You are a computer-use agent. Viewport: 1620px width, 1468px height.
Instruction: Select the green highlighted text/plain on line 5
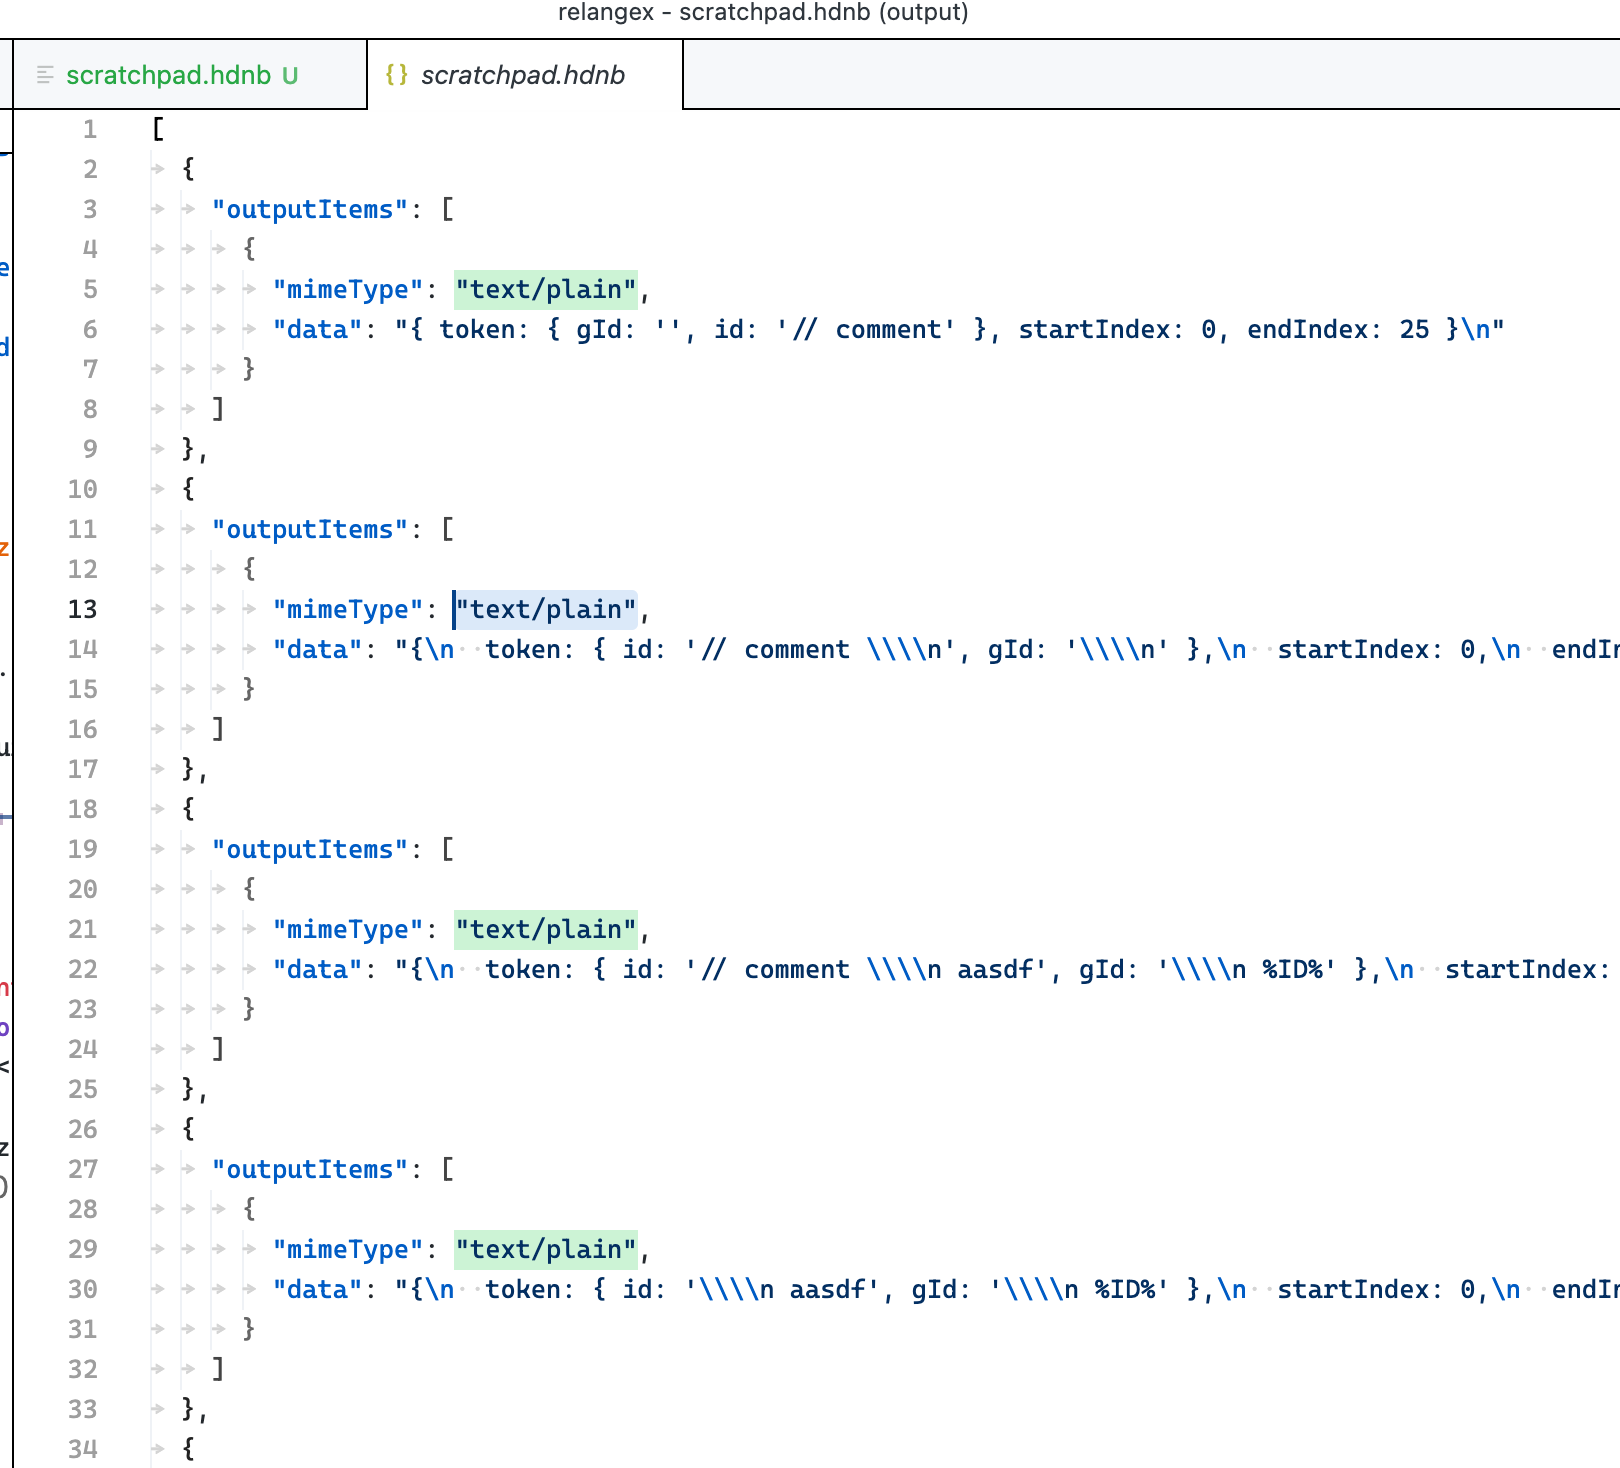click(x=545, y=289)
